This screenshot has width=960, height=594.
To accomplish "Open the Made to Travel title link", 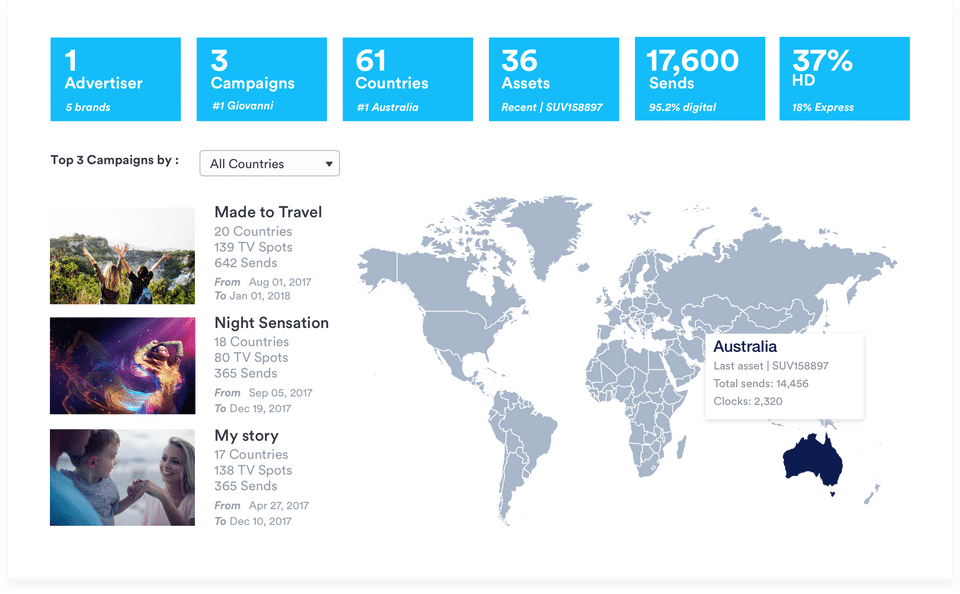I will click(268, 212).
